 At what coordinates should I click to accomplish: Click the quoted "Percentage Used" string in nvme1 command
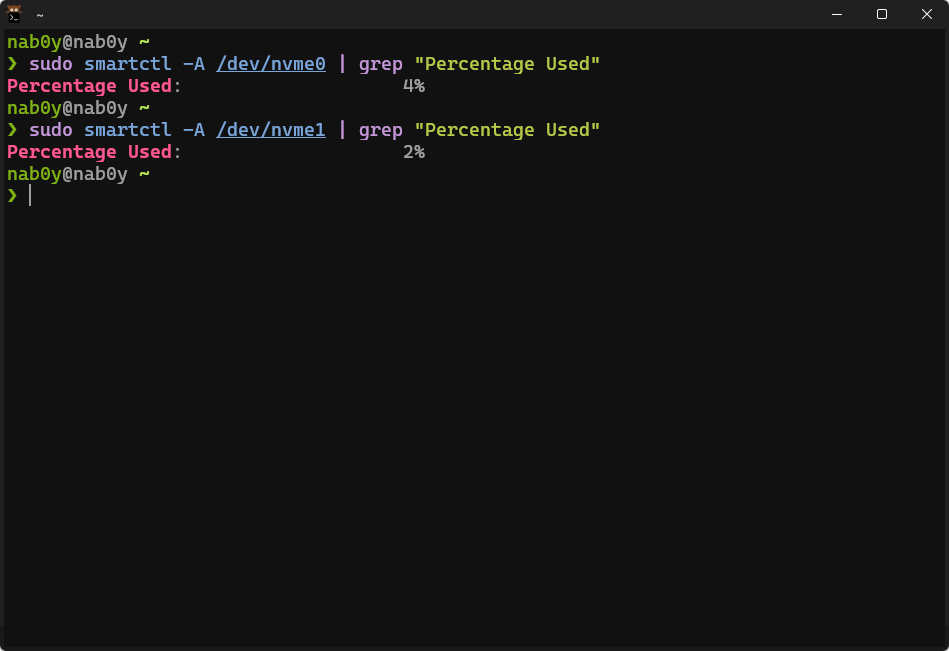pos(507,130)
